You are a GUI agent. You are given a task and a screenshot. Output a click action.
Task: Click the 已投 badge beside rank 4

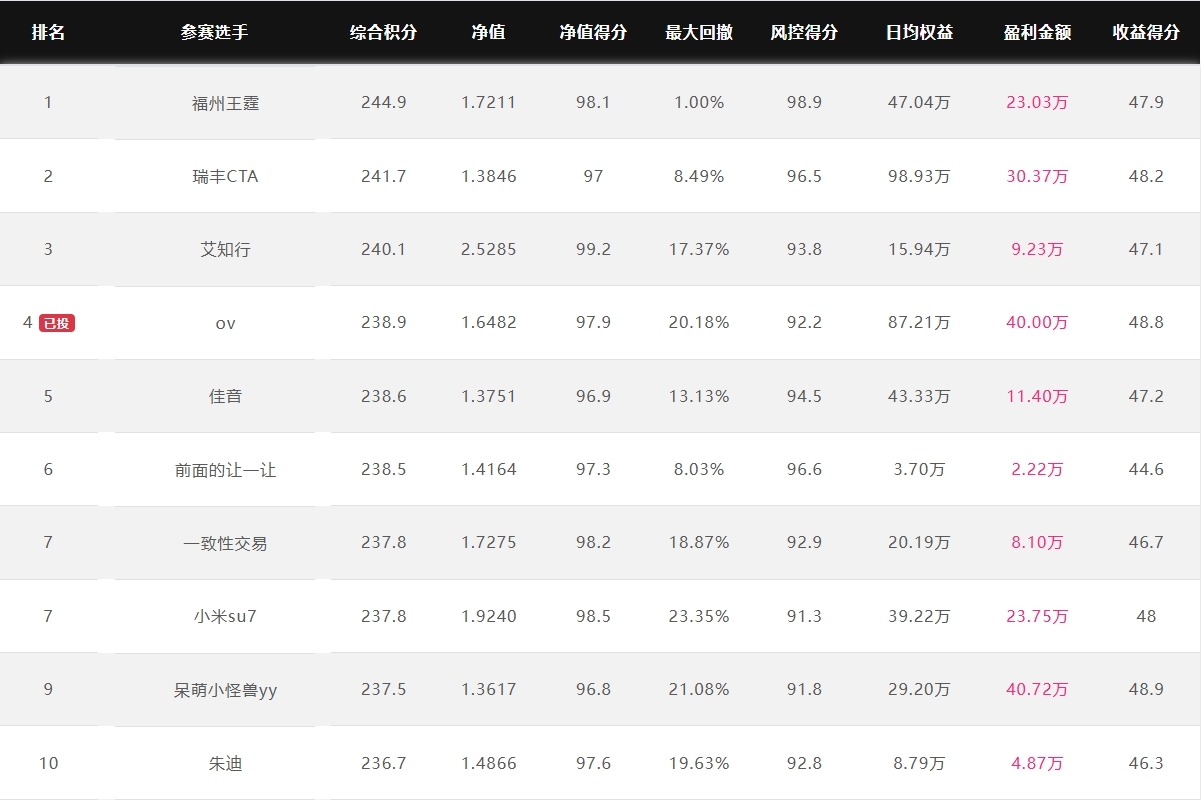click(57, 323)
